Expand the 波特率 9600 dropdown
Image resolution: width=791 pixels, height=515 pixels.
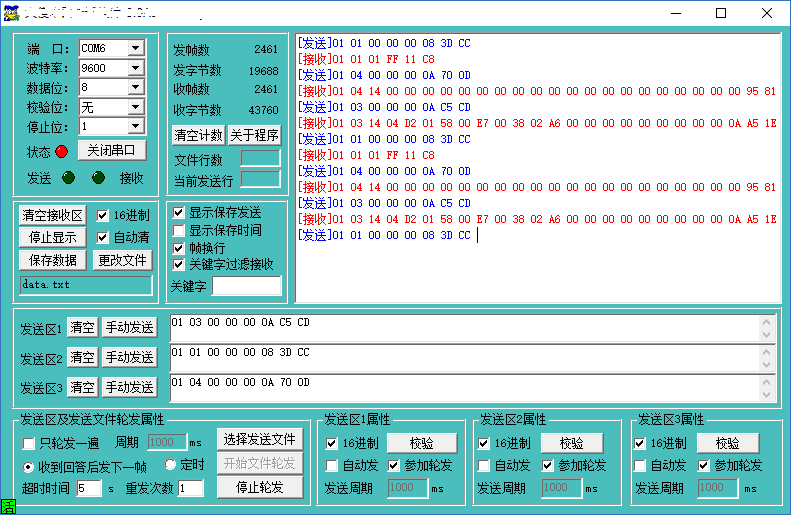point(136,68)
